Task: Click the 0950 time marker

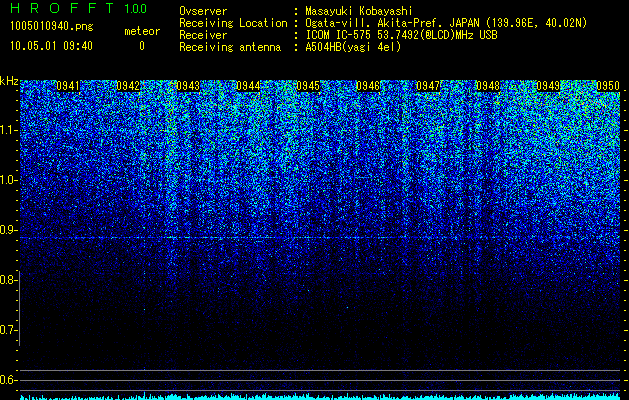Action: click(608, 86)
